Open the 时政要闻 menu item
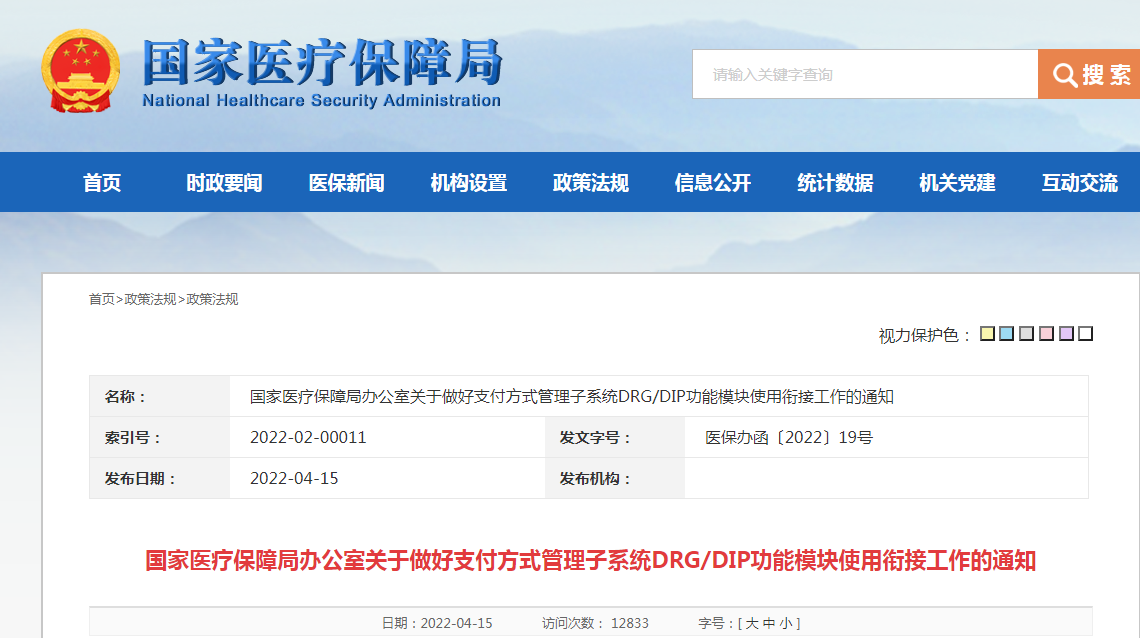The image size is (1140, 638). click(x=224, y=182)
